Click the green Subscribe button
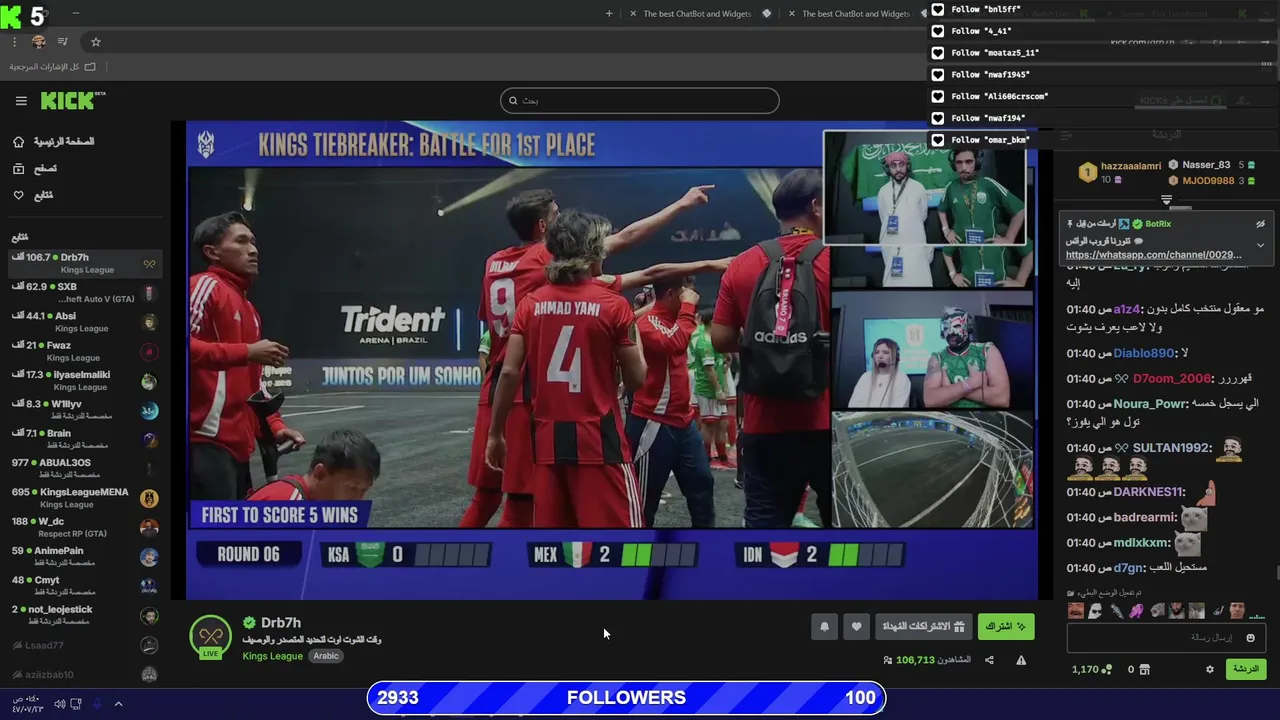This screenshot has height=720, width=1280. [1006, 627]
